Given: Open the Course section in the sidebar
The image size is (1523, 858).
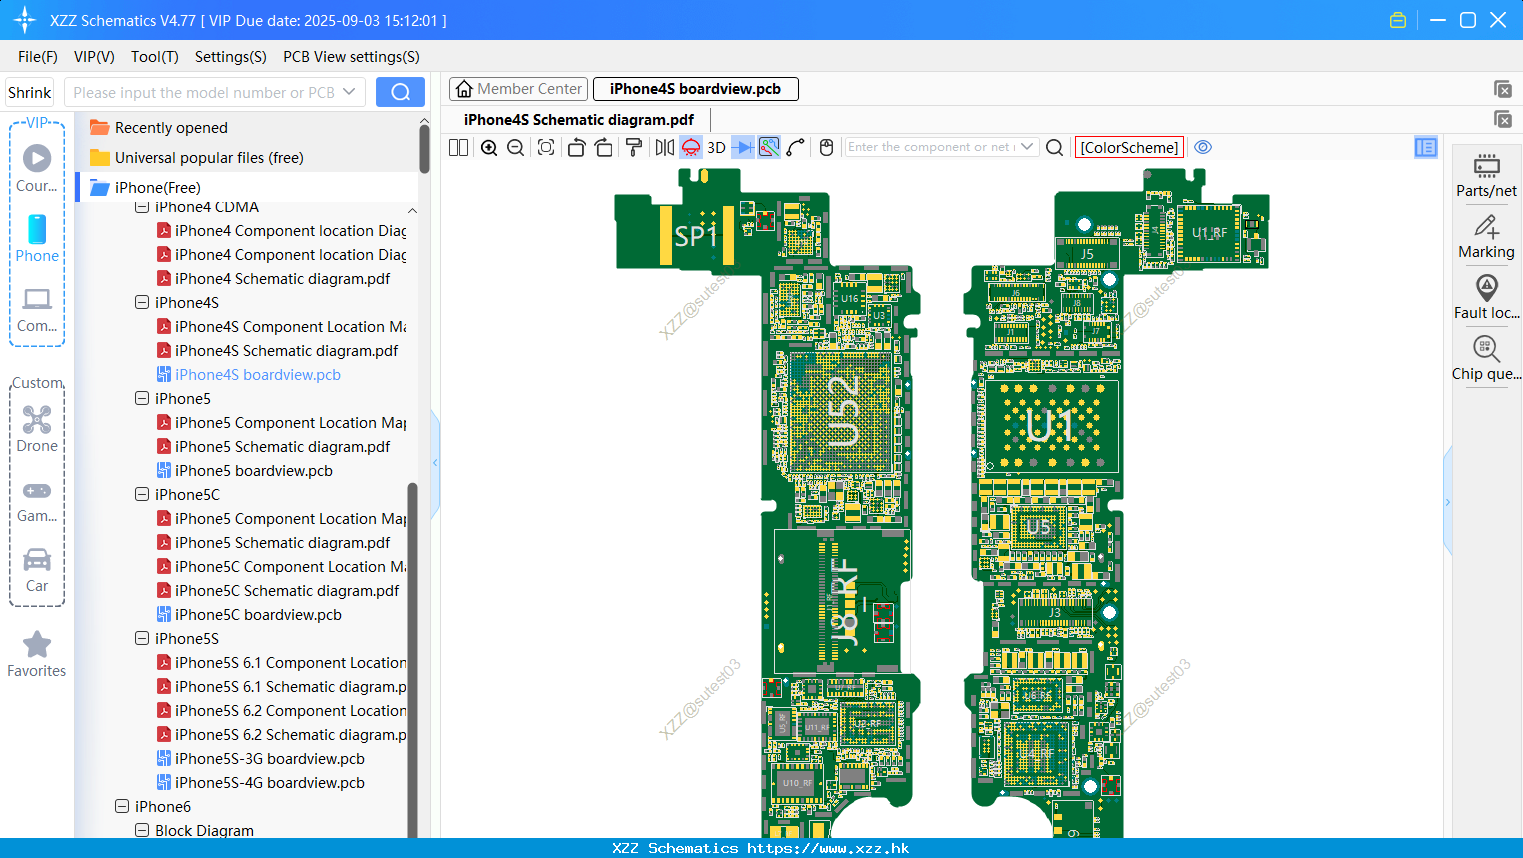Looking at the screenshot, I should 37,169.
